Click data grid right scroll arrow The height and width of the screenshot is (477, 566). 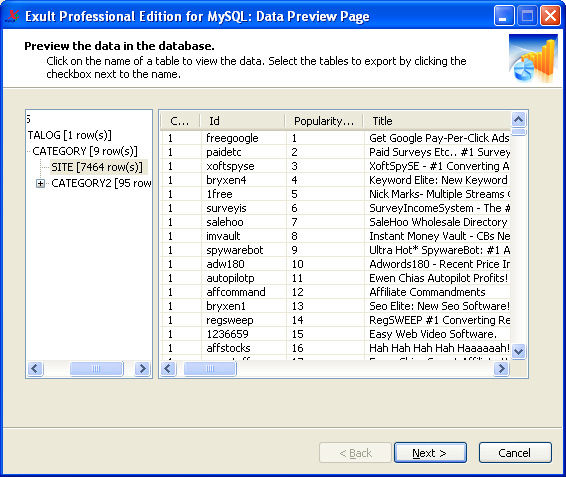501,369
